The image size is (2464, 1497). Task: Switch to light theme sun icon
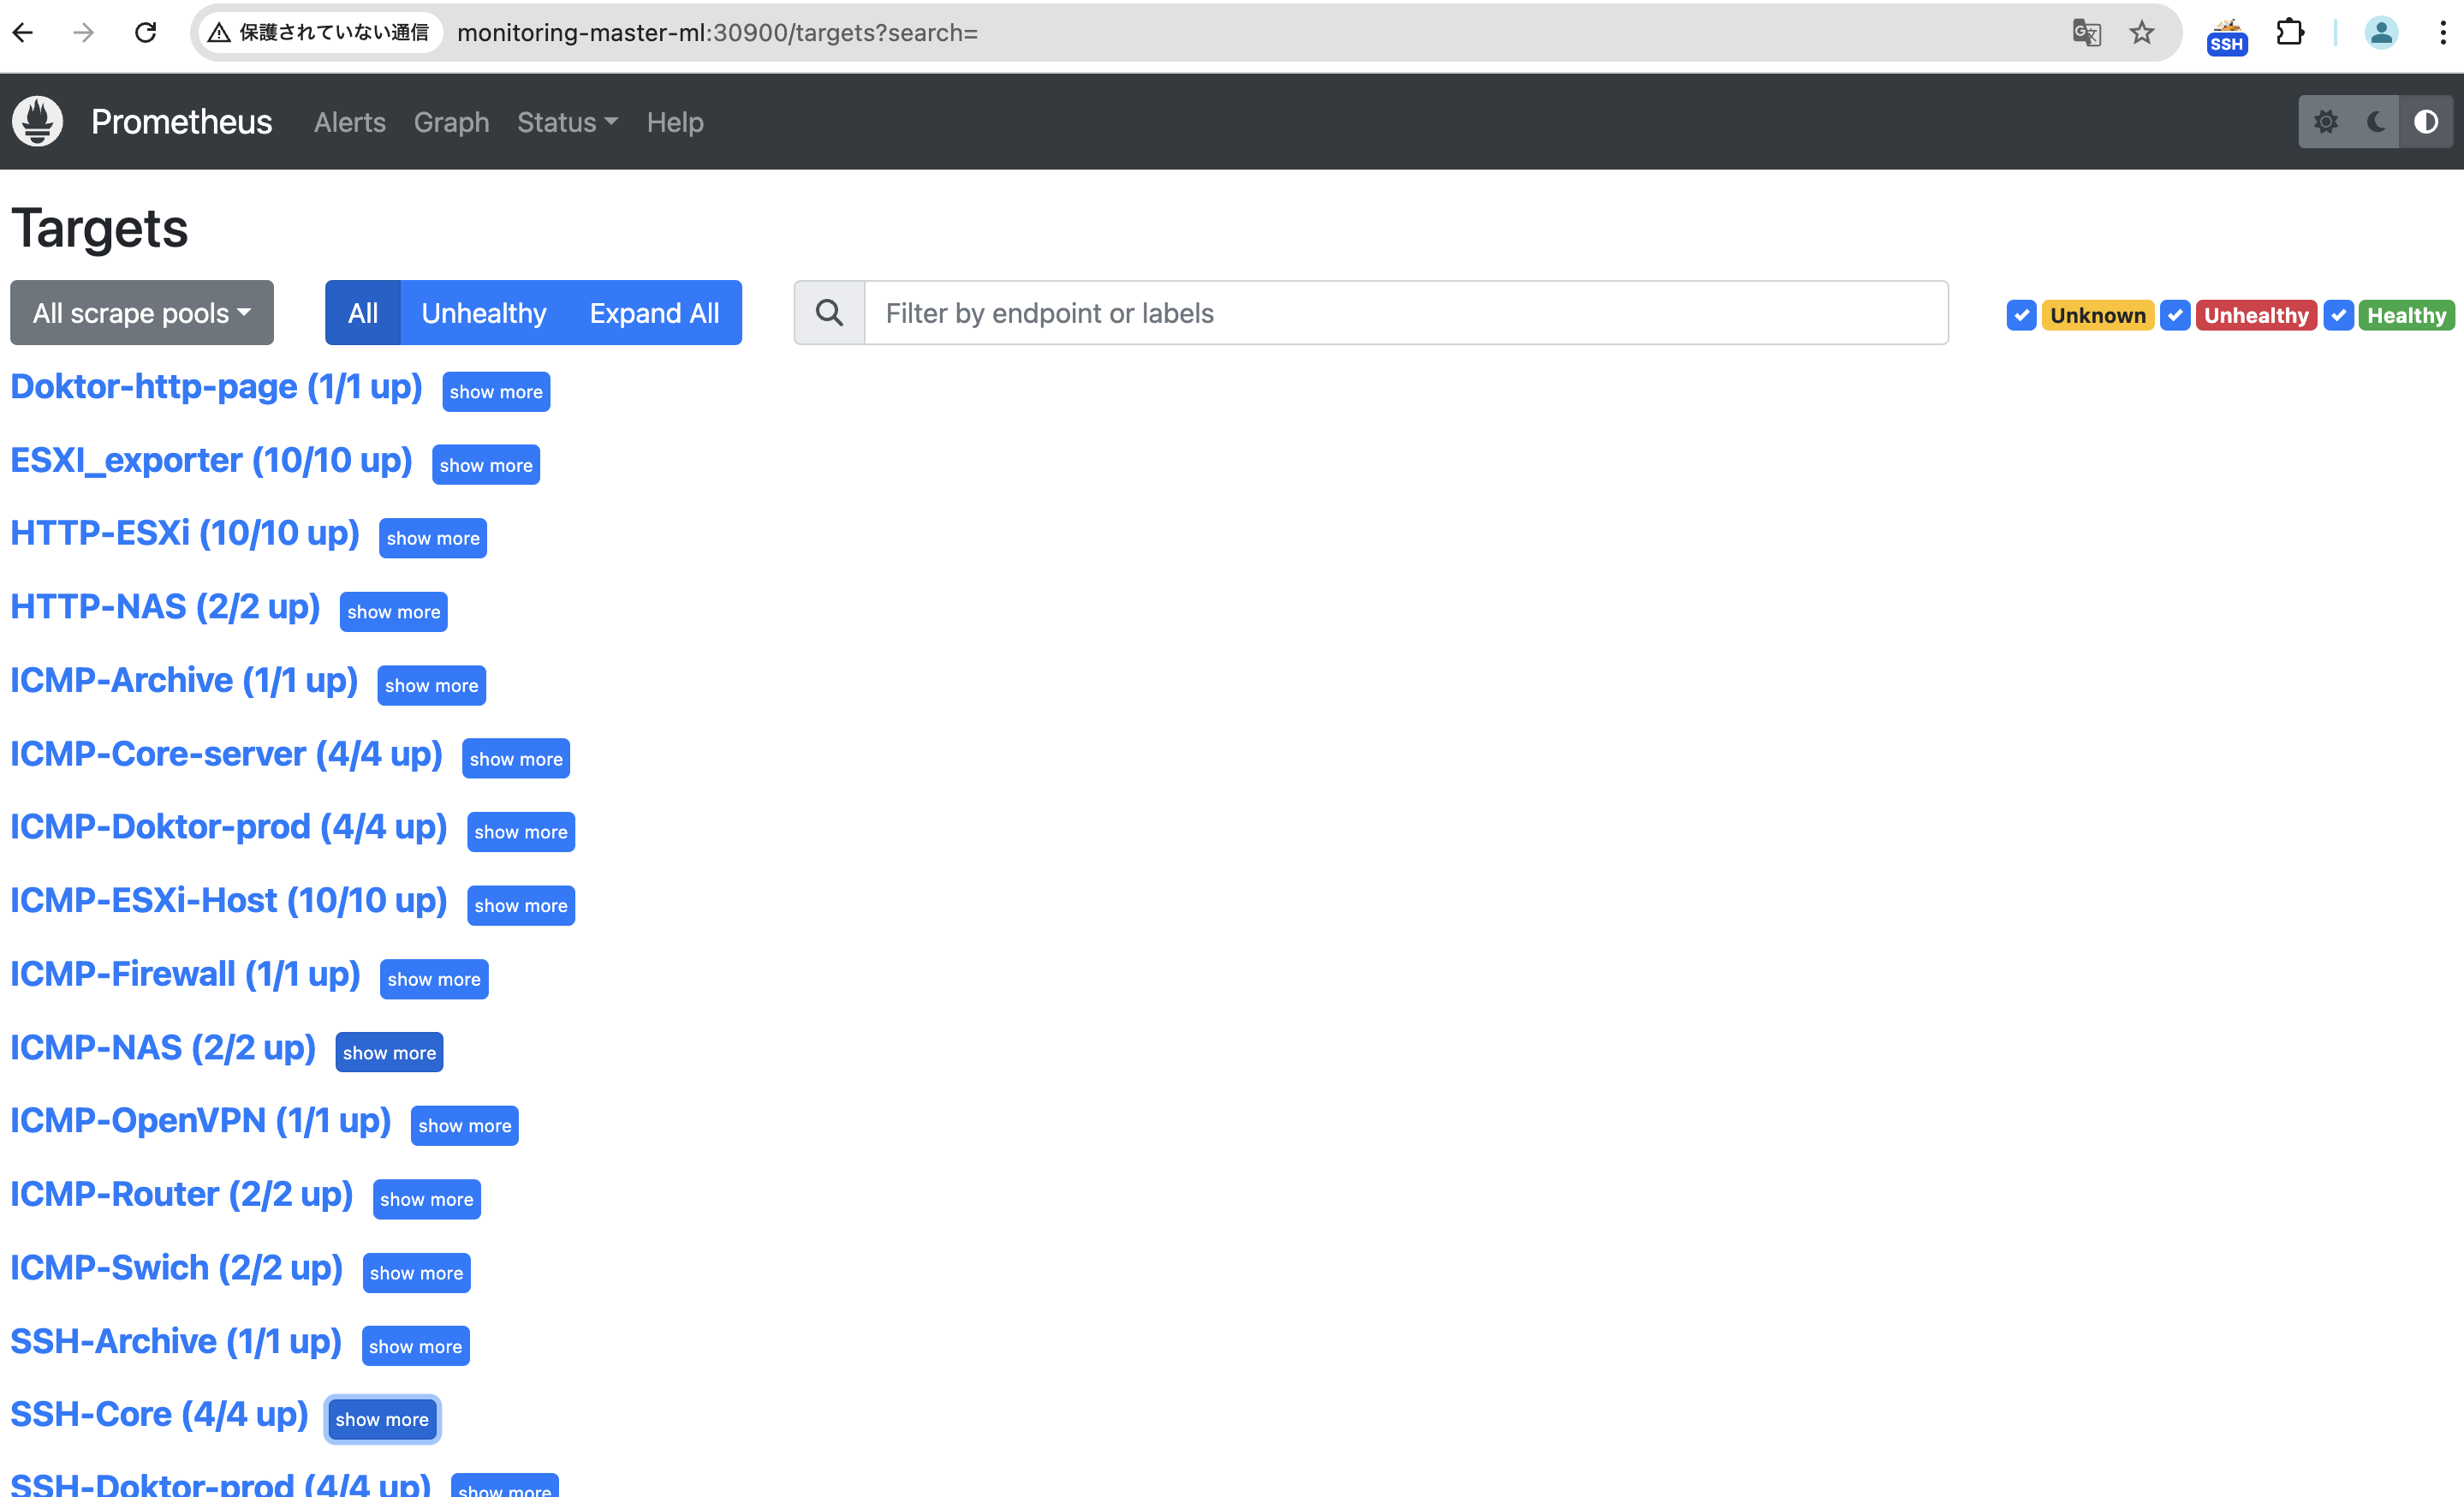click(2326, 122)
